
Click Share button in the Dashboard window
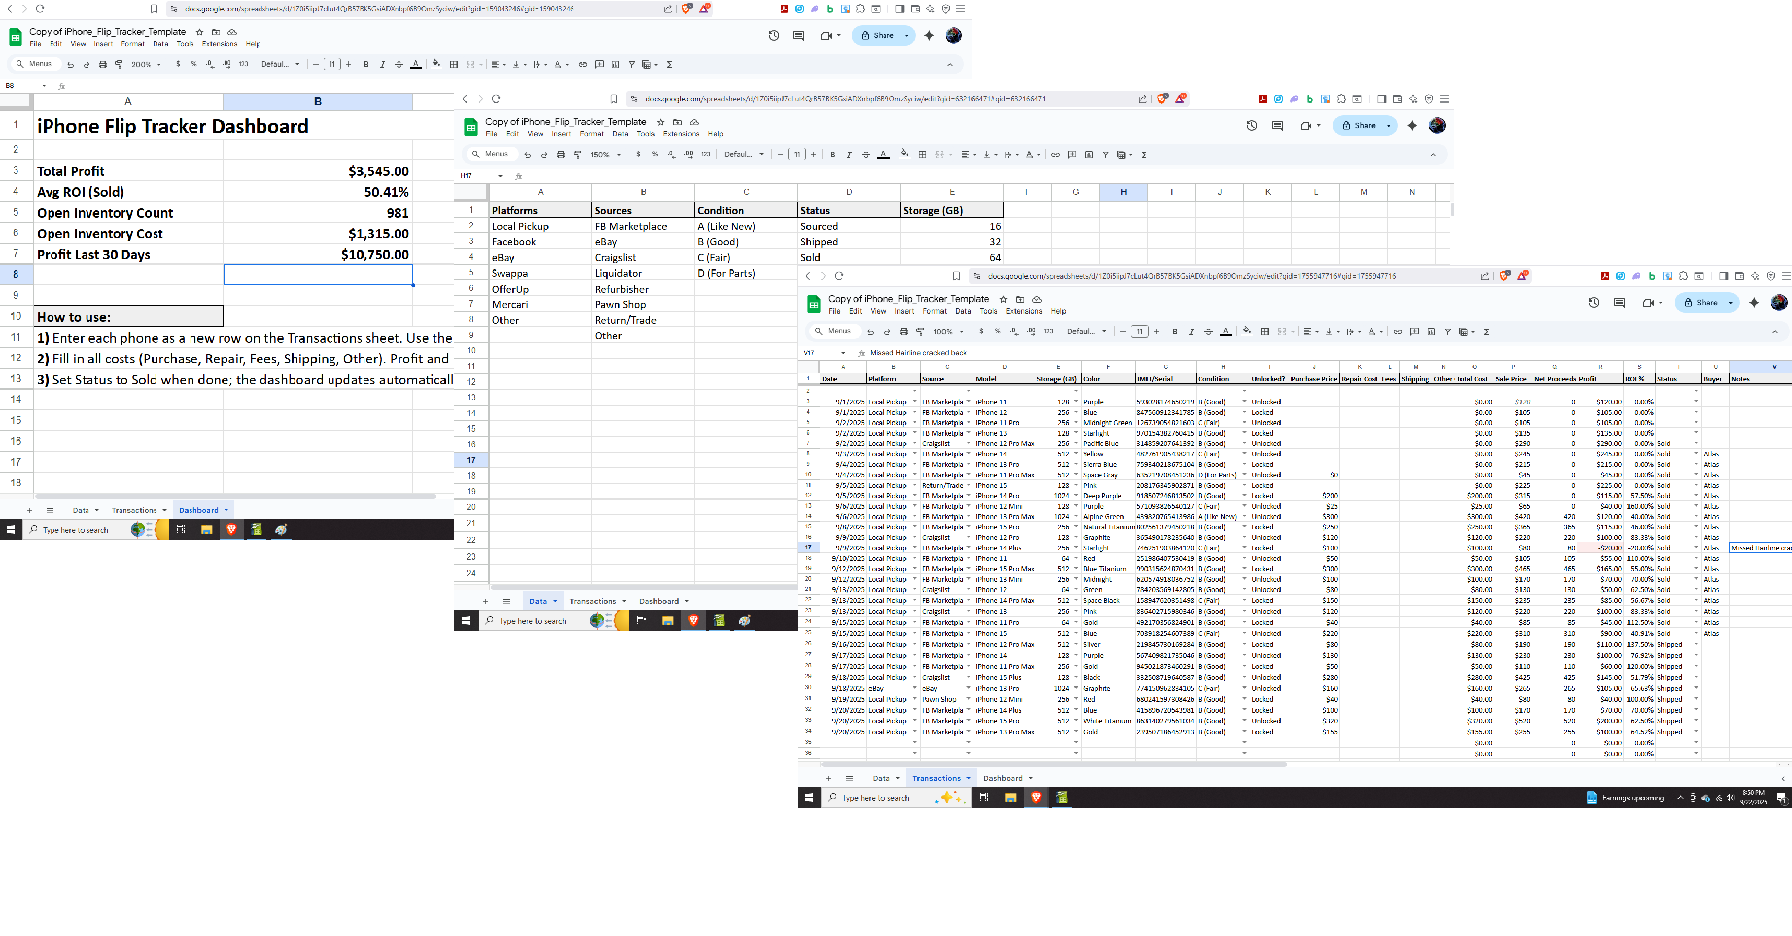tap(878, 36)
